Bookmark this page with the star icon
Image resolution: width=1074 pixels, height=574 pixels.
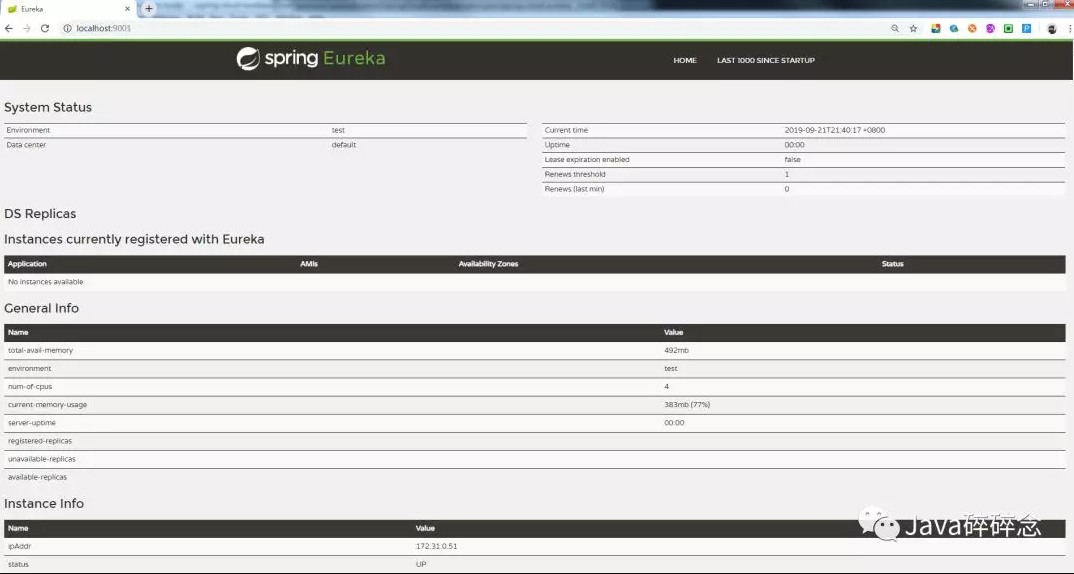[913, 28]
